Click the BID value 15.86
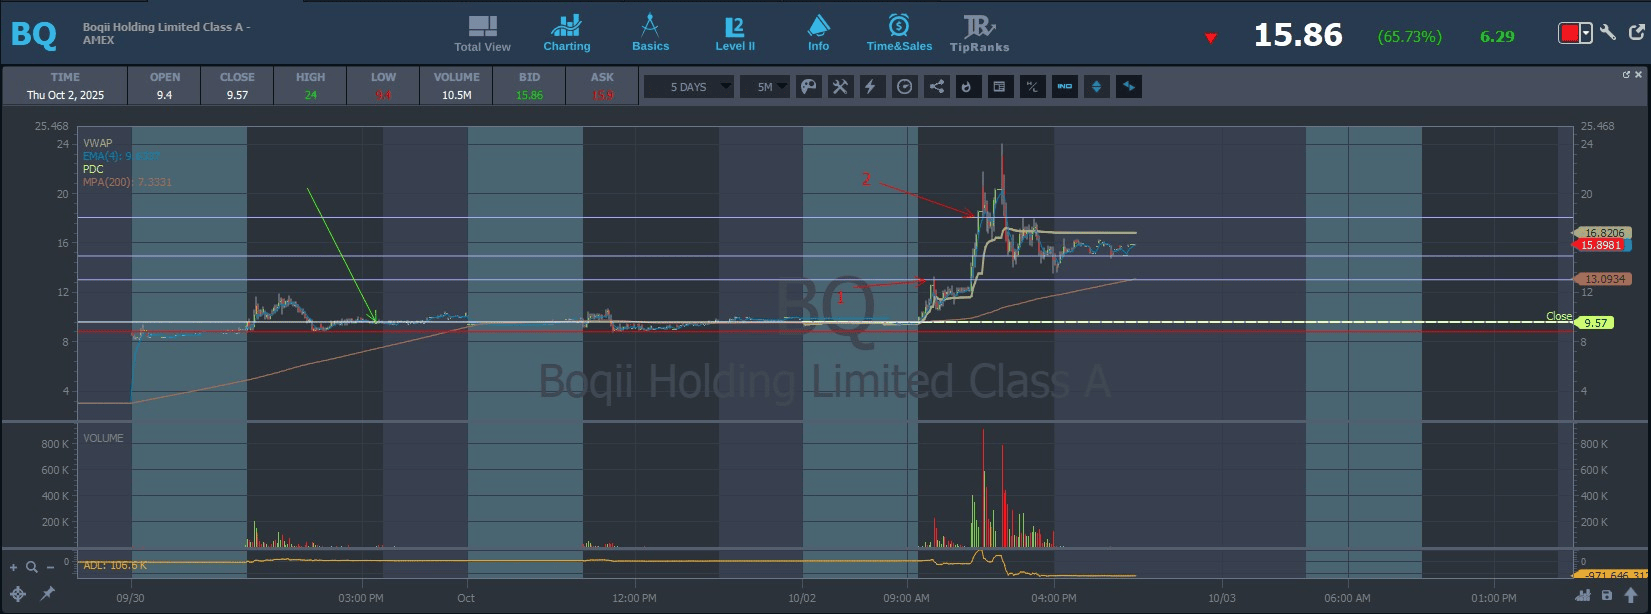 click(x=529, y=95)
